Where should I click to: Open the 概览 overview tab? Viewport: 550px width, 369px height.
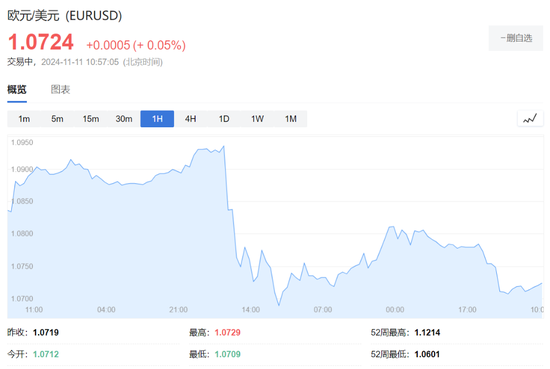(x=17, y=90)
